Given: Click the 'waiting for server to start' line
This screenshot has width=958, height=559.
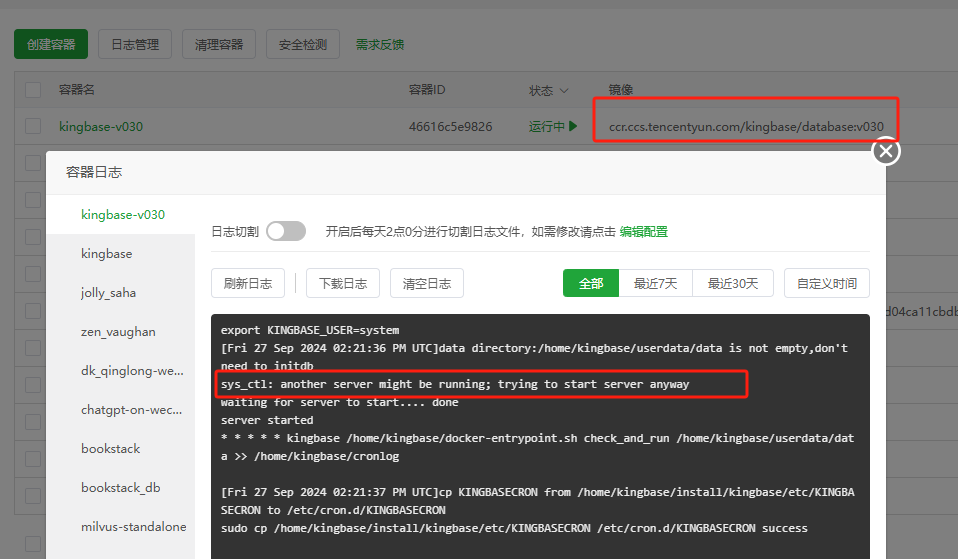Looking at the screenshot, I should 339,402.
